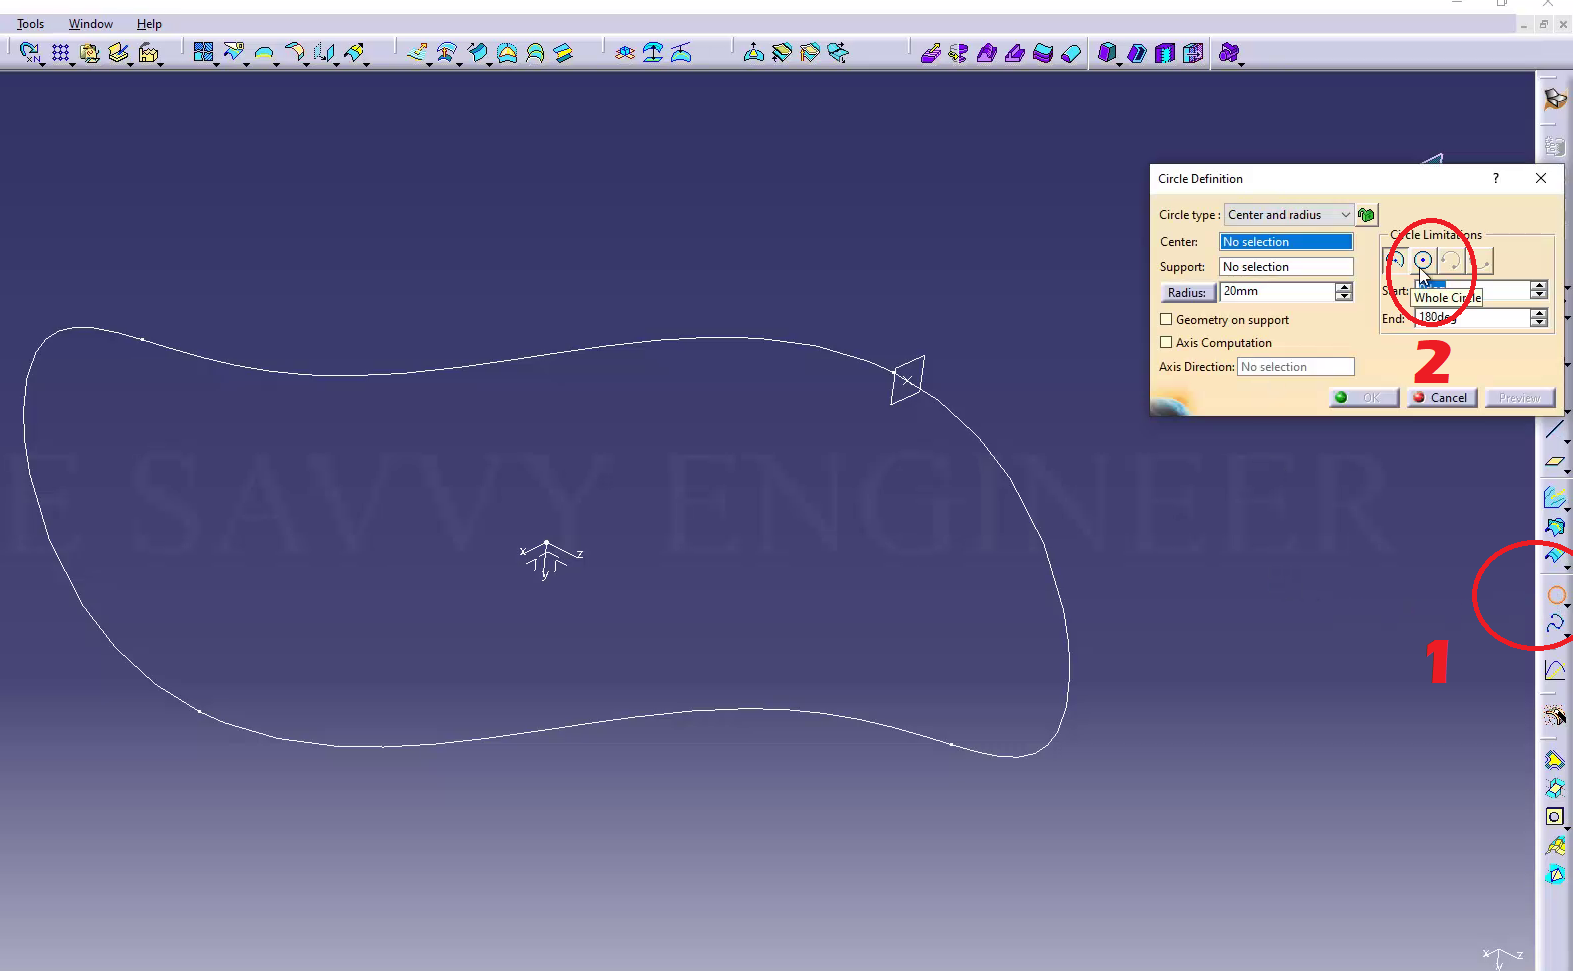Choose Part Arc limitation icon
Image resolution: width=1573 pixels, height=971 pixels.
click(x=1395, y=261)
